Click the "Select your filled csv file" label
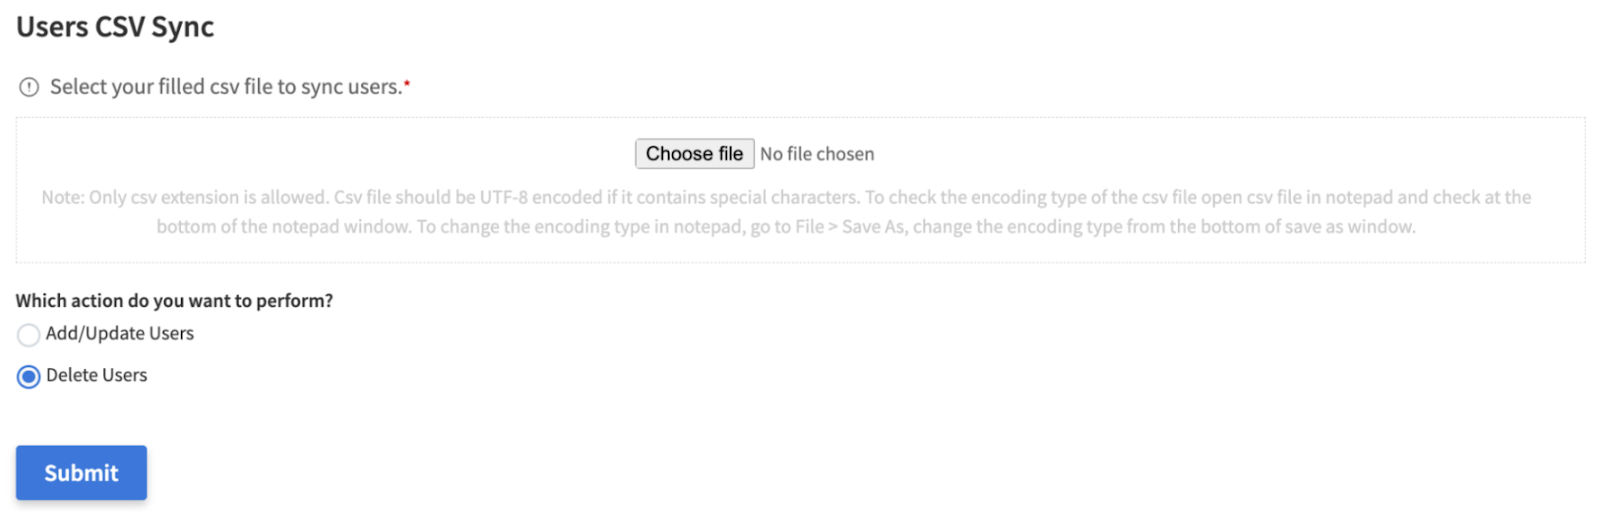This screenshot has width=1600, height=512. (225, 87)
